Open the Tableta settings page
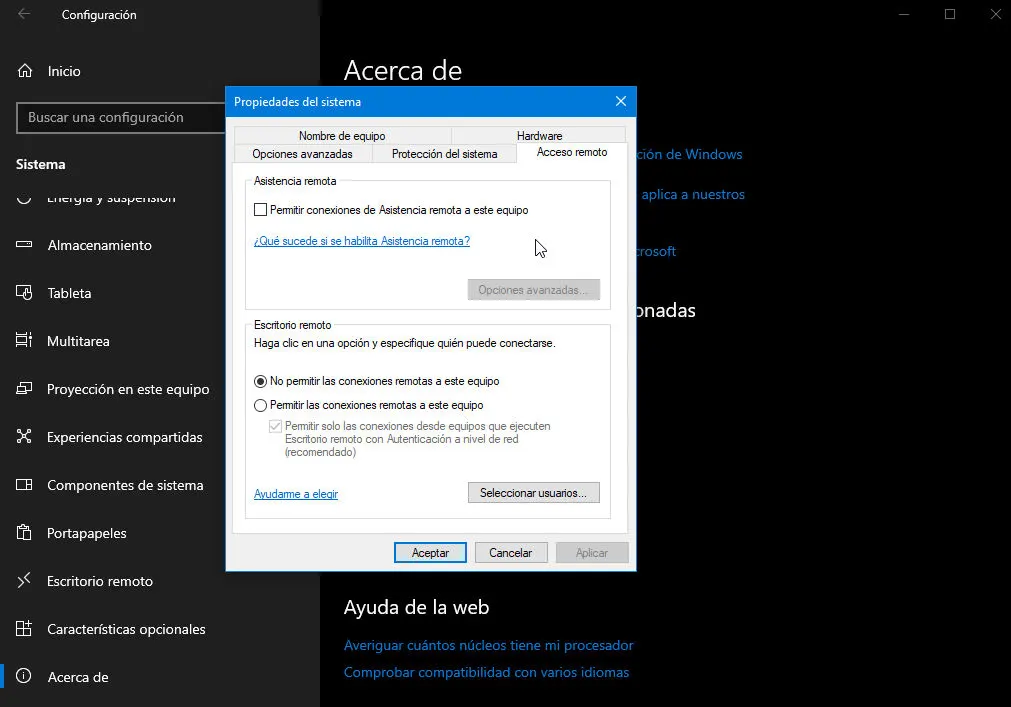The image size is (1011, 707). click(160, 293)
